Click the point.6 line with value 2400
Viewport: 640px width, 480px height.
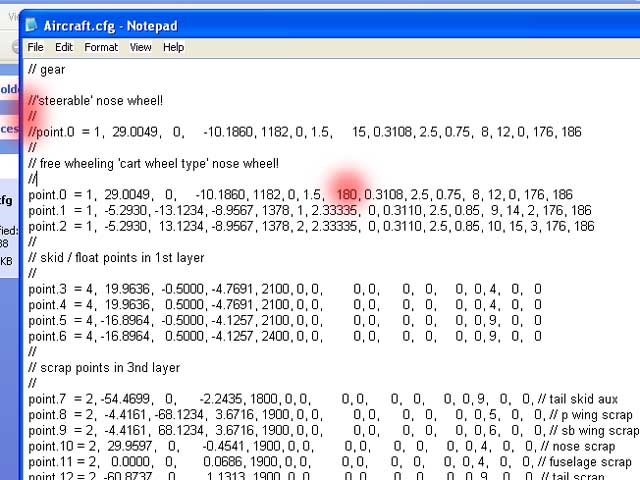point(200,336)
